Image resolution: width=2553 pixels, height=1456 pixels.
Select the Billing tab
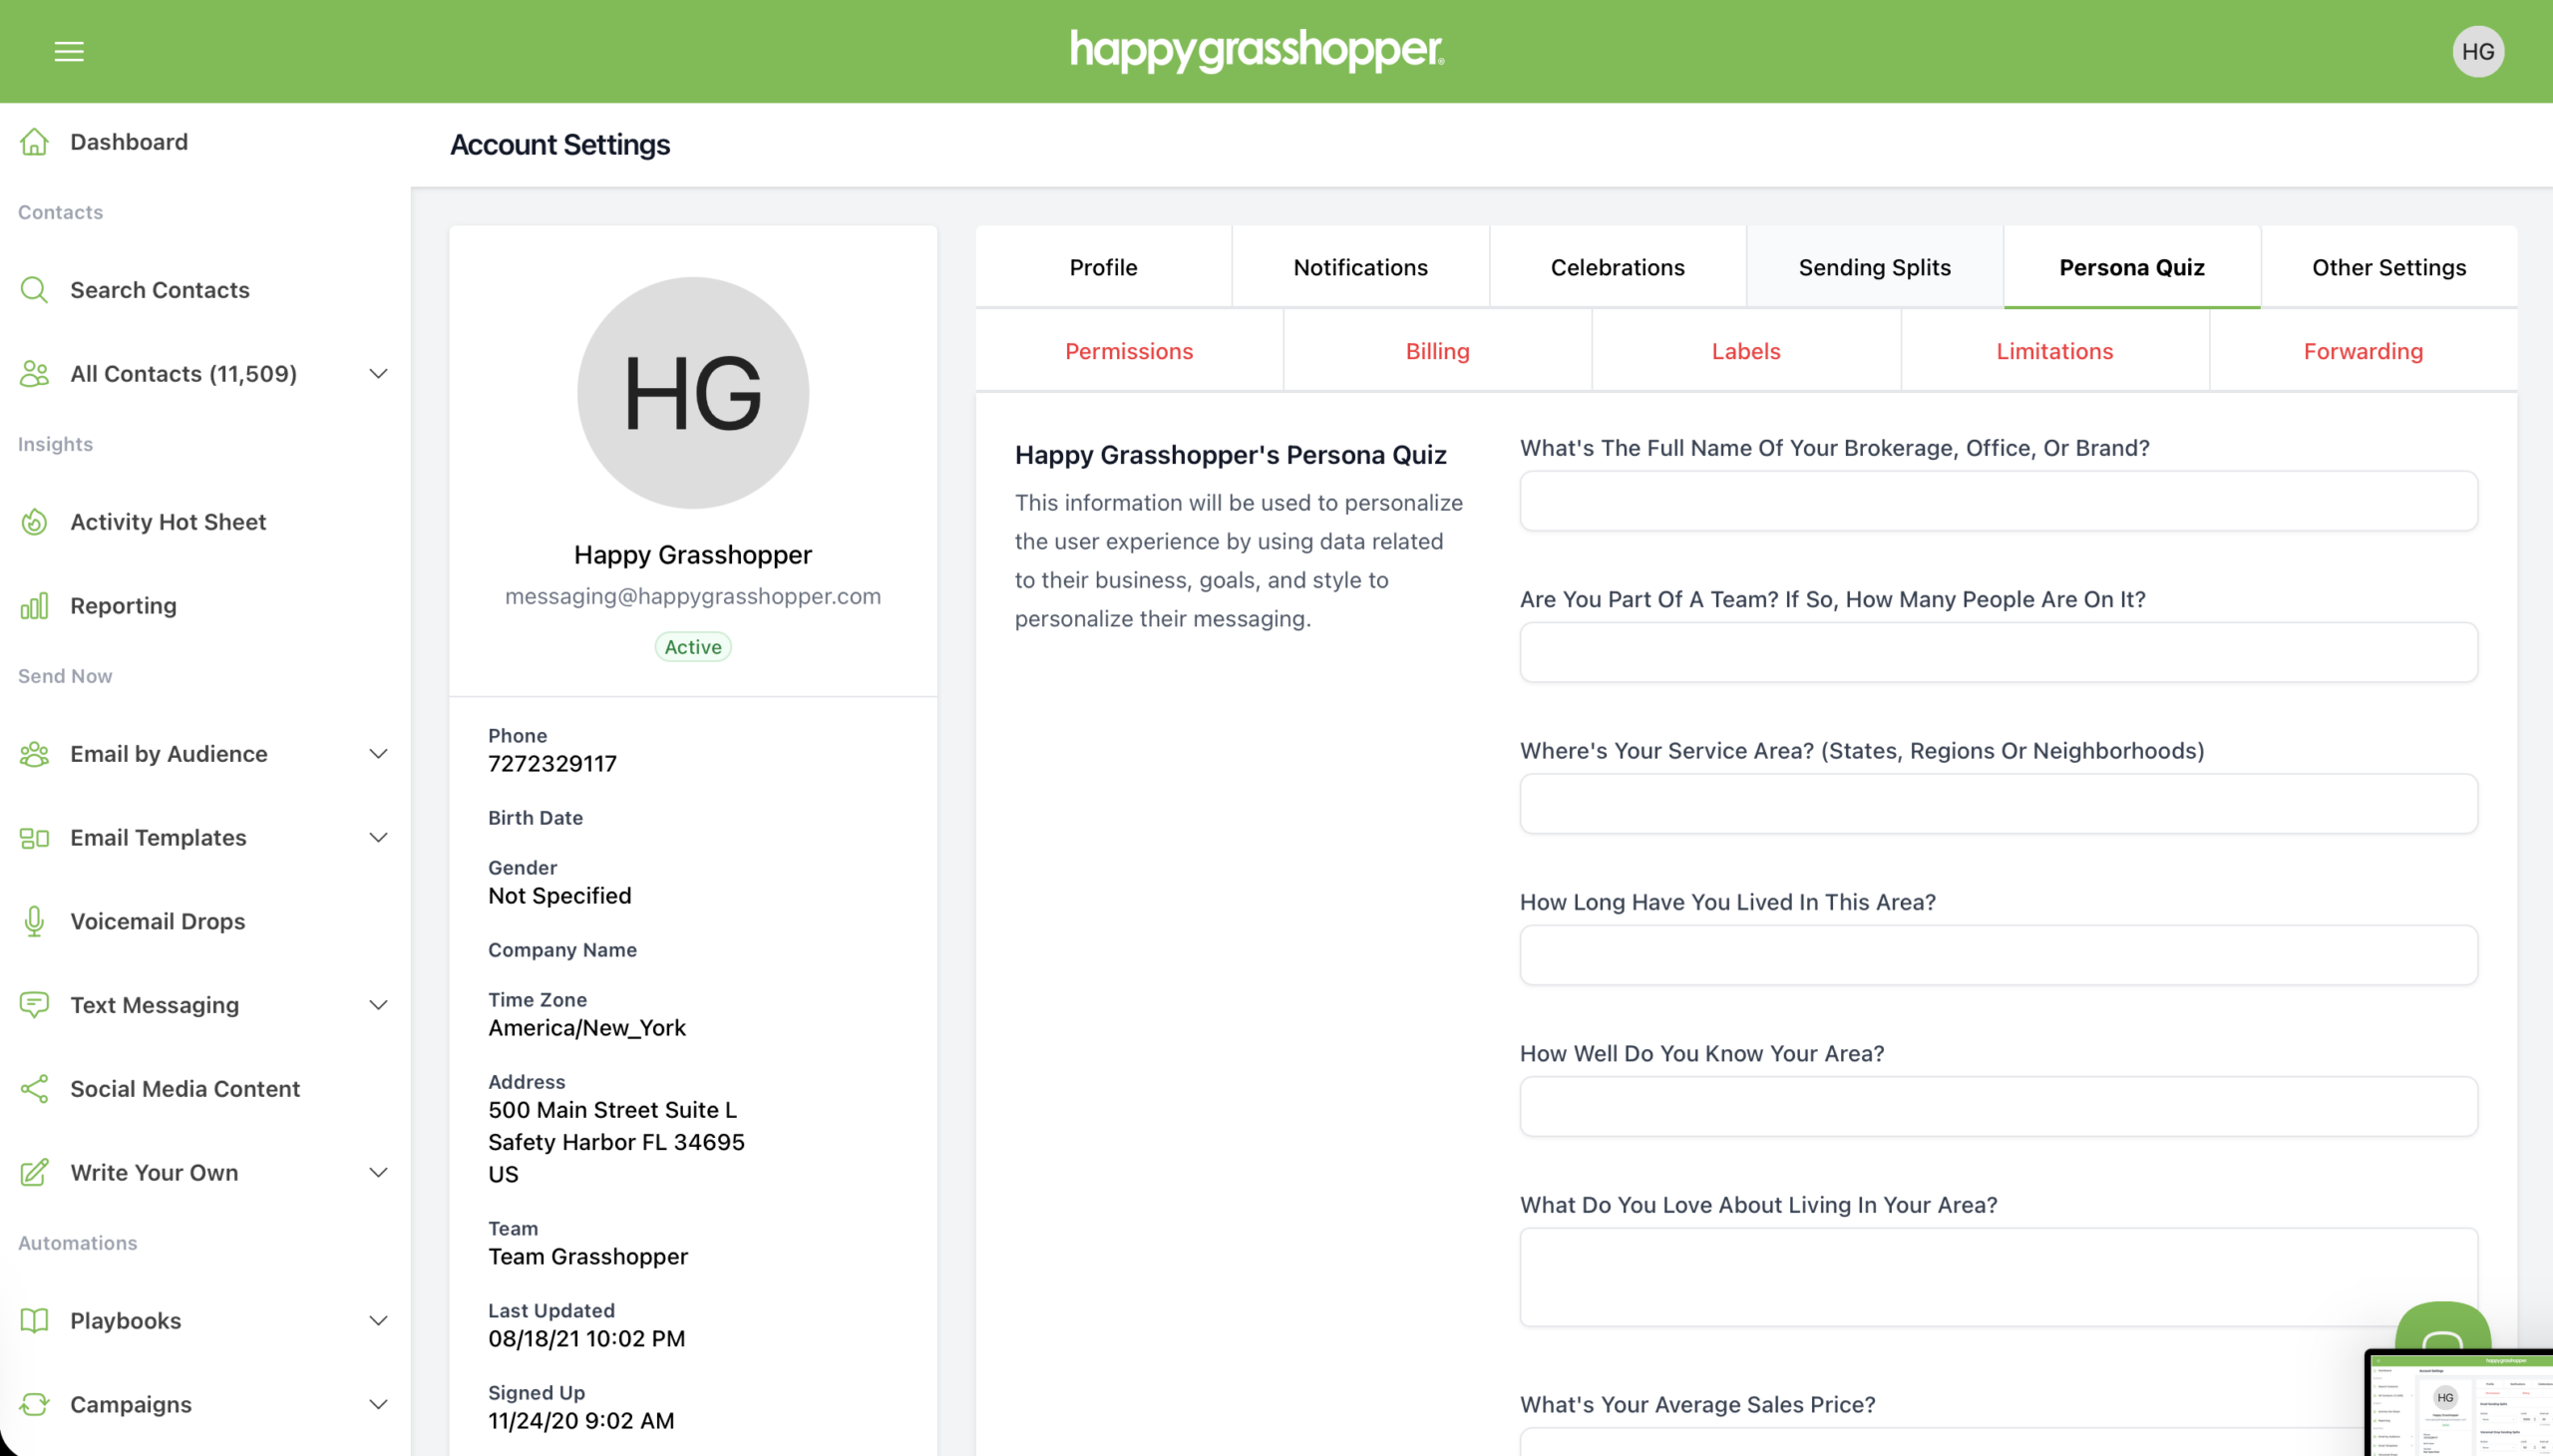coord(1437,351)
